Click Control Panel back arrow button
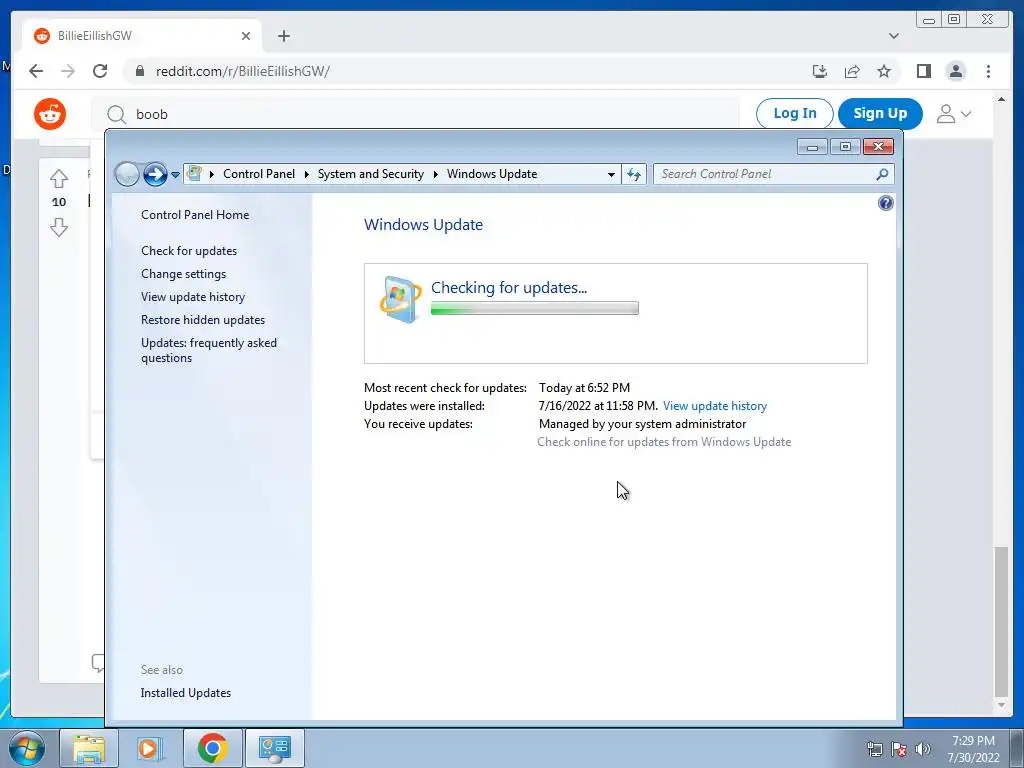The width and height of the screenshot is (1024, 768). tap(127, 174)
